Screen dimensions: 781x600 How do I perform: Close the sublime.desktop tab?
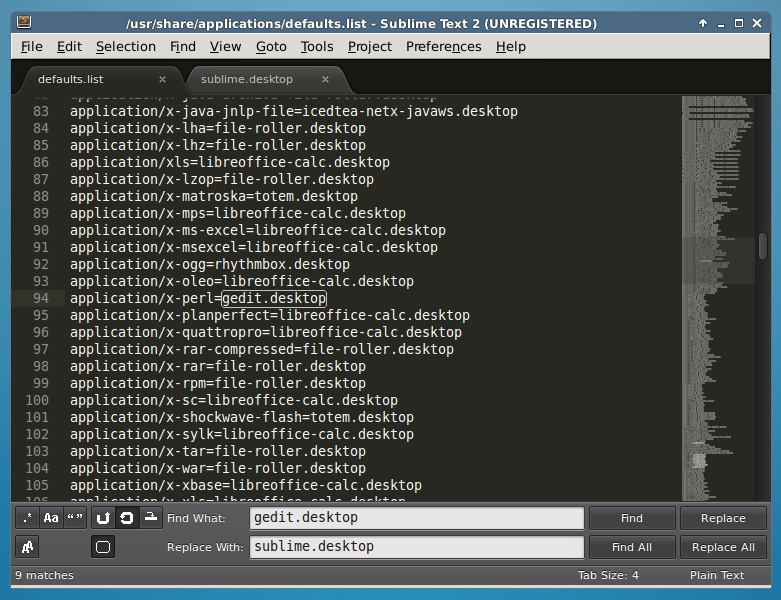(325, 79)
